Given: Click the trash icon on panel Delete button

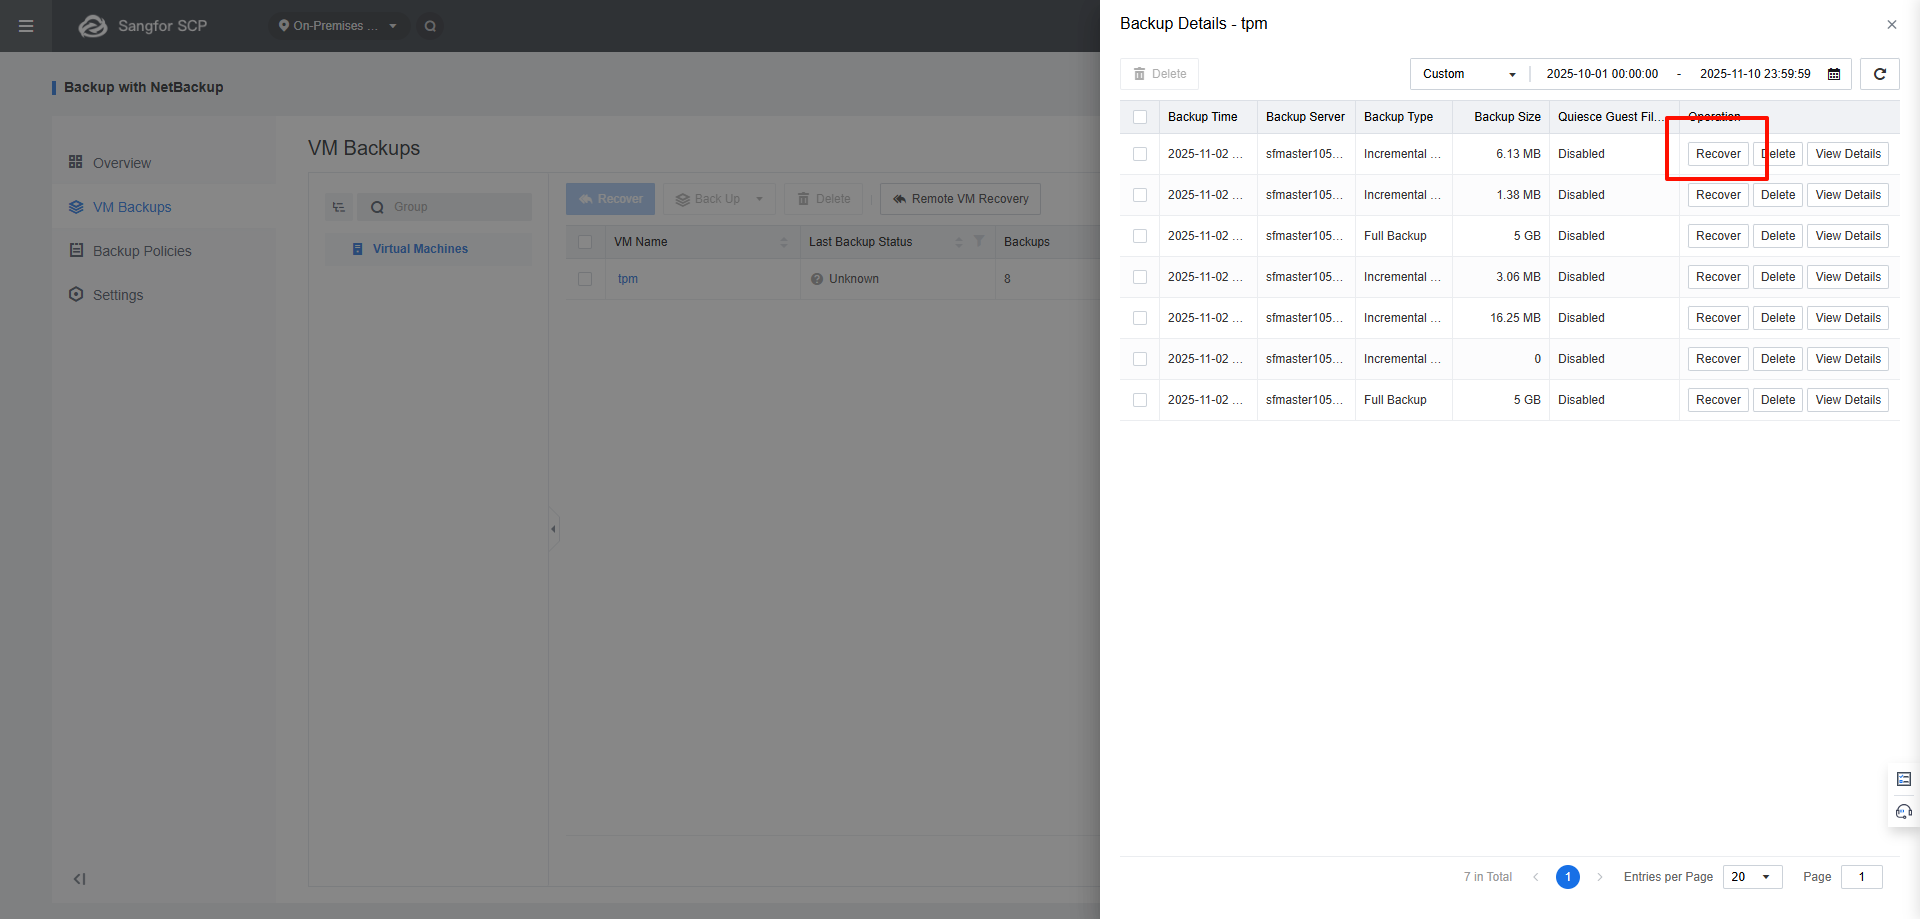Looking at the screenshot, I should (1139, 74).
